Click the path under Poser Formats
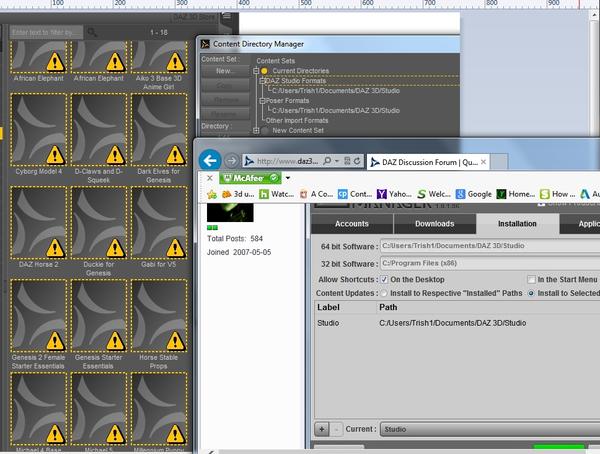 click(x=336, y=111)
